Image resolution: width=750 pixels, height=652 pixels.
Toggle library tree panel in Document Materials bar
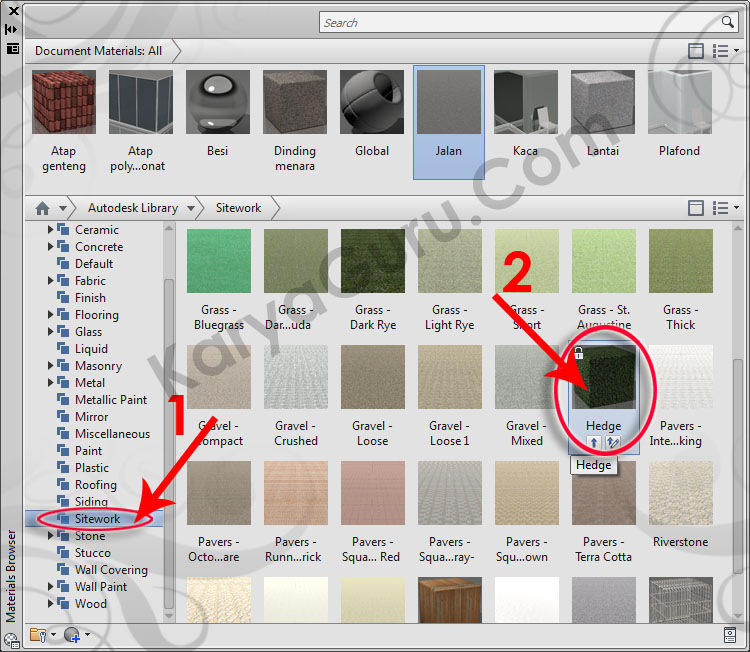[696, 51]
